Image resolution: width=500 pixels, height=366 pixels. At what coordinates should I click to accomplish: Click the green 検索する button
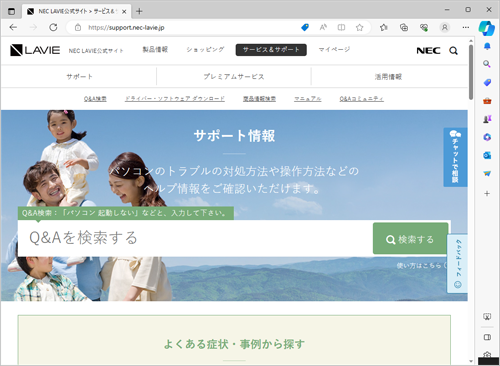click(410, 239)
